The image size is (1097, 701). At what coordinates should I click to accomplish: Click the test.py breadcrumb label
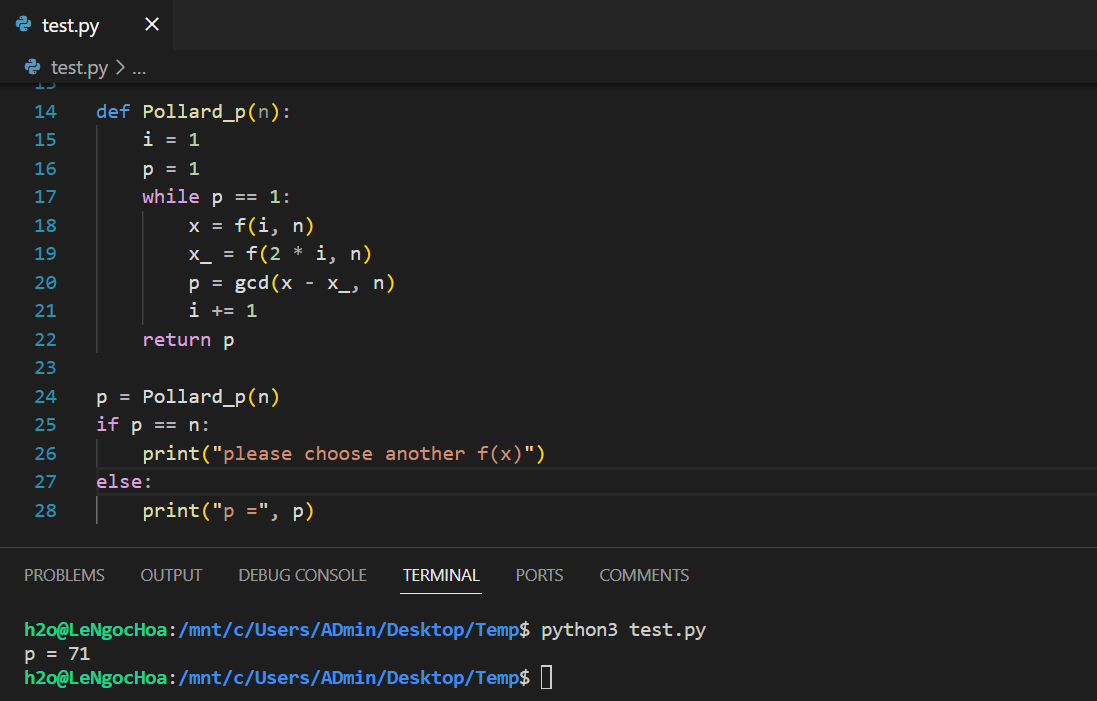click(79, 68)
